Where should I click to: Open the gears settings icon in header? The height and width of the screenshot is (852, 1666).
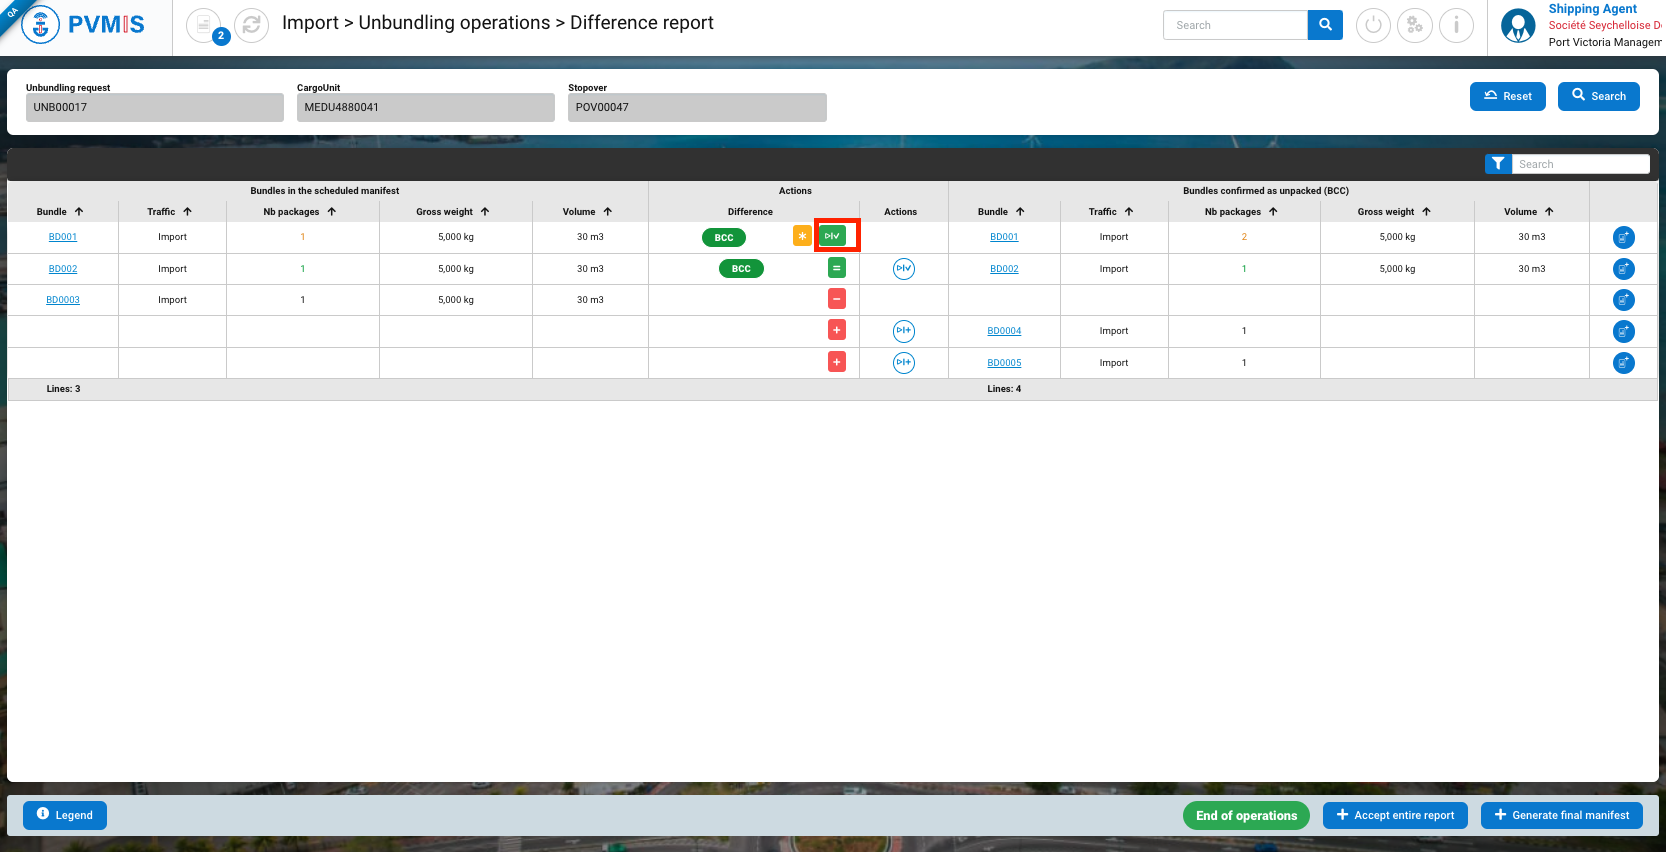pyautogui.click(x=1414, y=25)
